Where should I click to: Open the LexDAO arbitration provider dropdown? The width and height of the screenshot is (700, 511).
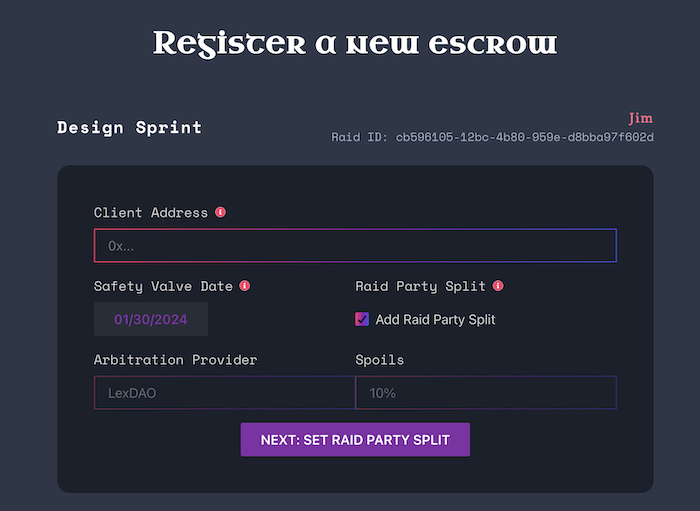coord(224,393)
